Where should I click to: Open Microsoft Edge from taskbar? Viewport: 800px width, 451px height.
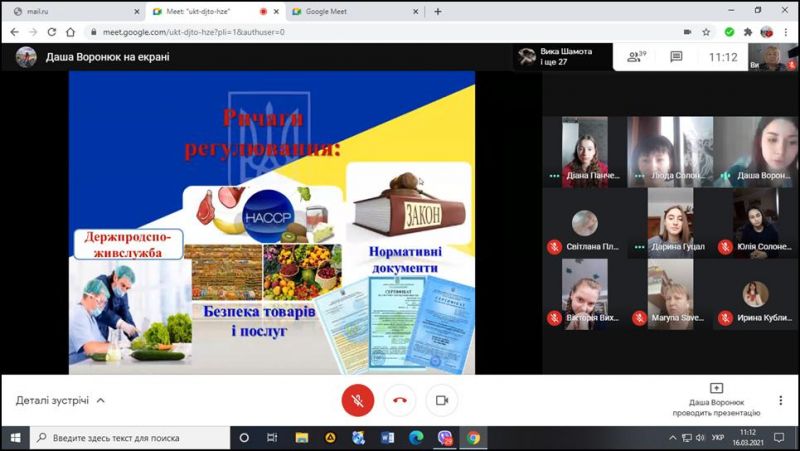point(416,438)
